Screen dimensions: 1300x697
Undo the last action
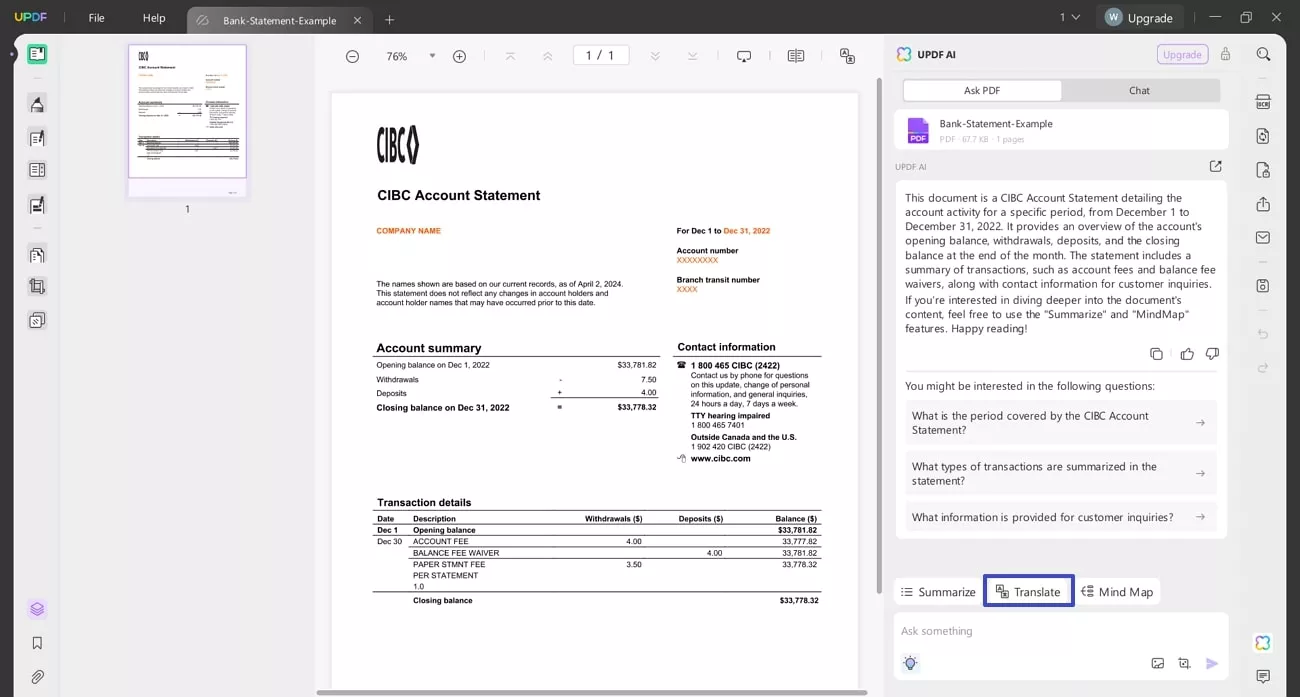click(1263, 334)
